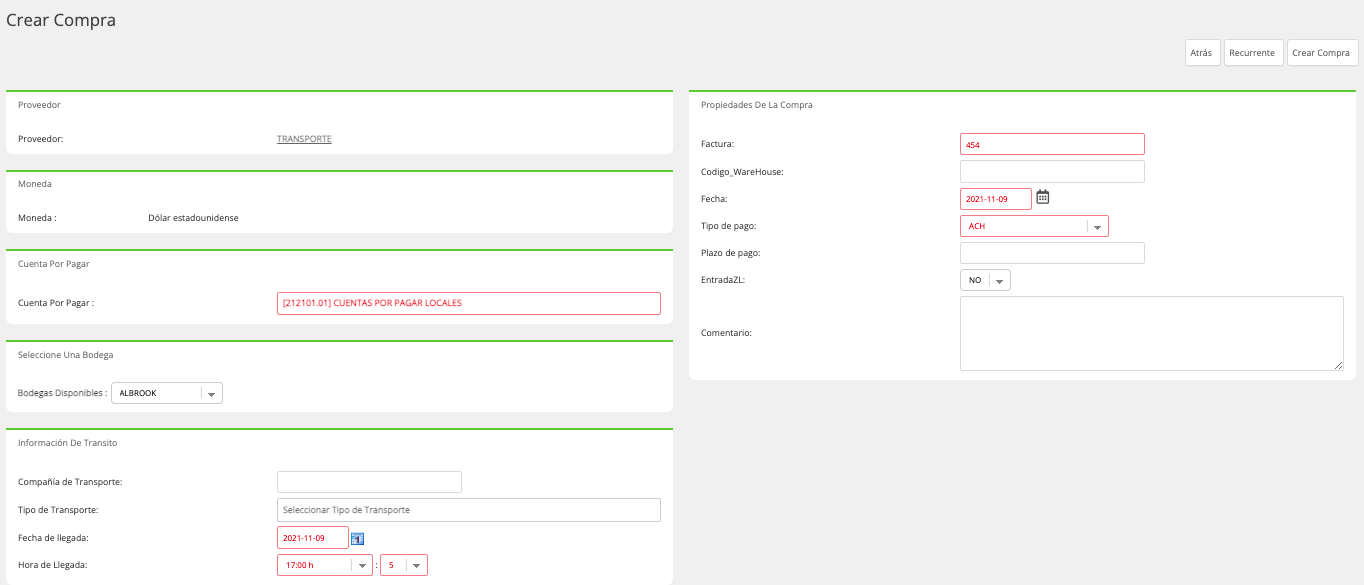Screen dimensions: 1364x585
Task: Click the 'Propiedades De La Compra' heading
Action: tap(757, 105)
